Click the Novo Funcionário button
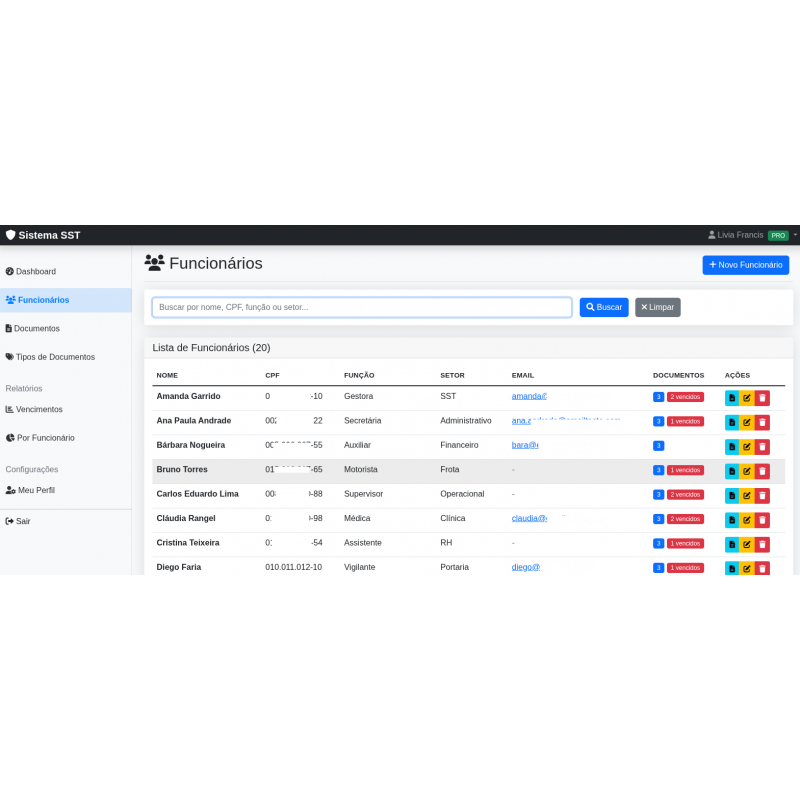Viewport: 800px width, 800px height. pyautogui.click(x=745, y=265)
